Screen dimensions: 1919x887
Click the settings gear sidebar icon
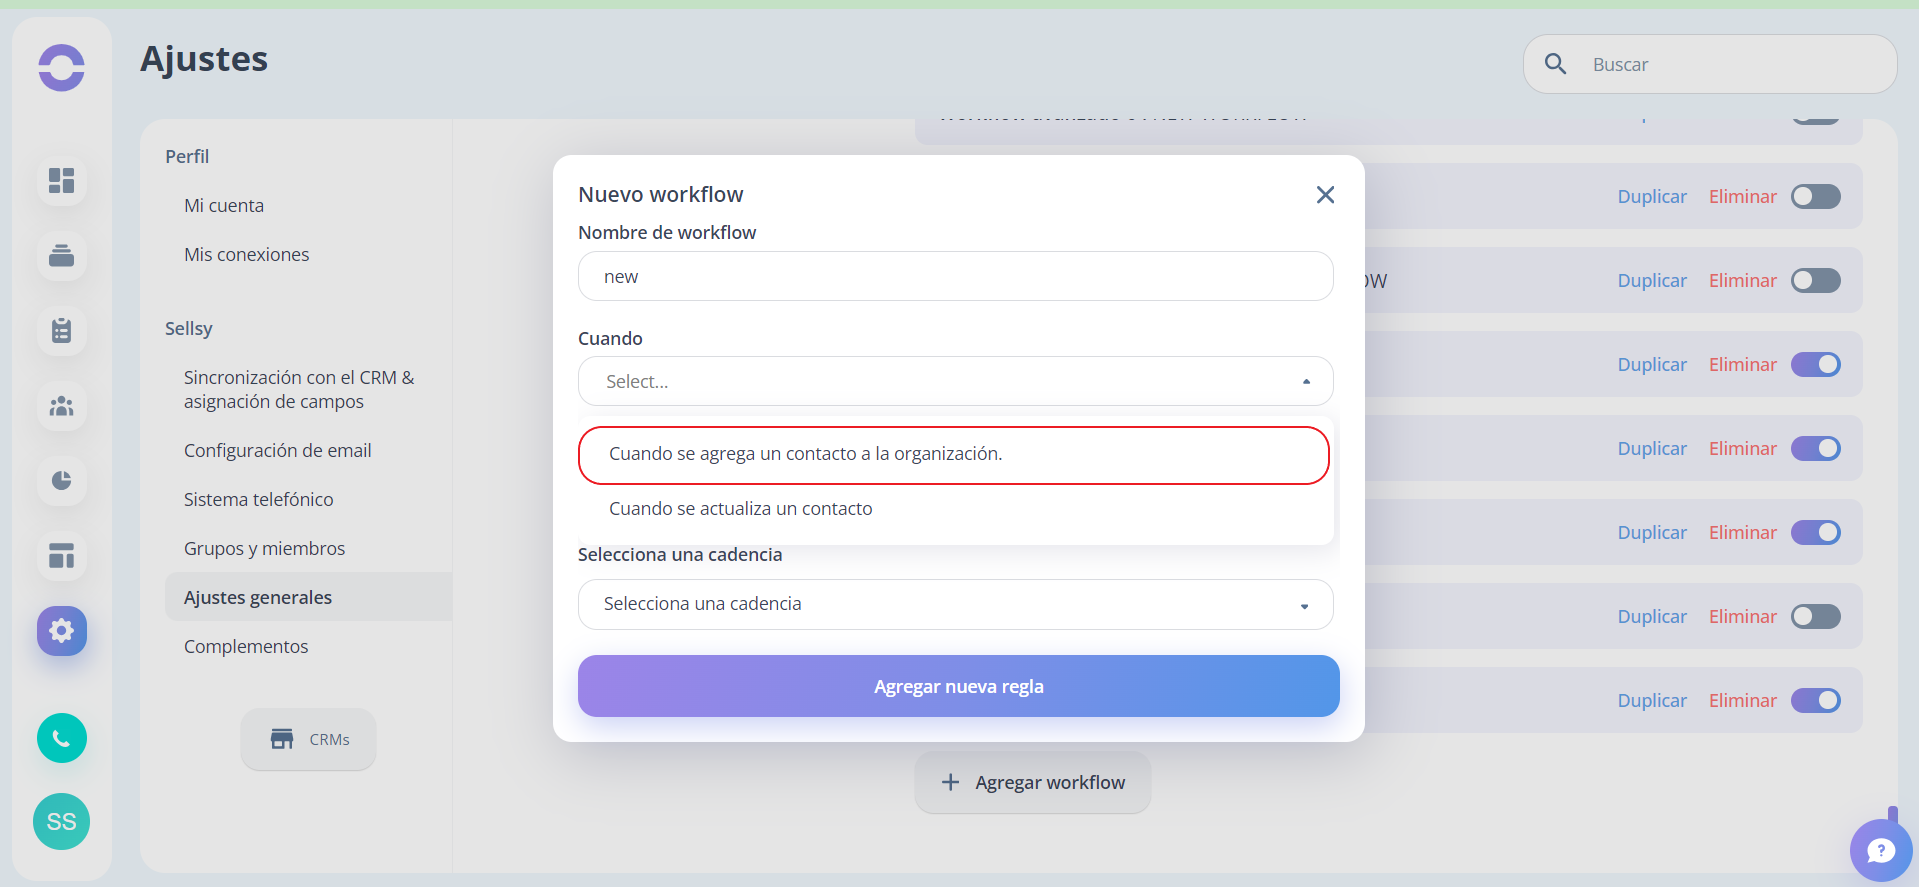[x=62, y=631]
